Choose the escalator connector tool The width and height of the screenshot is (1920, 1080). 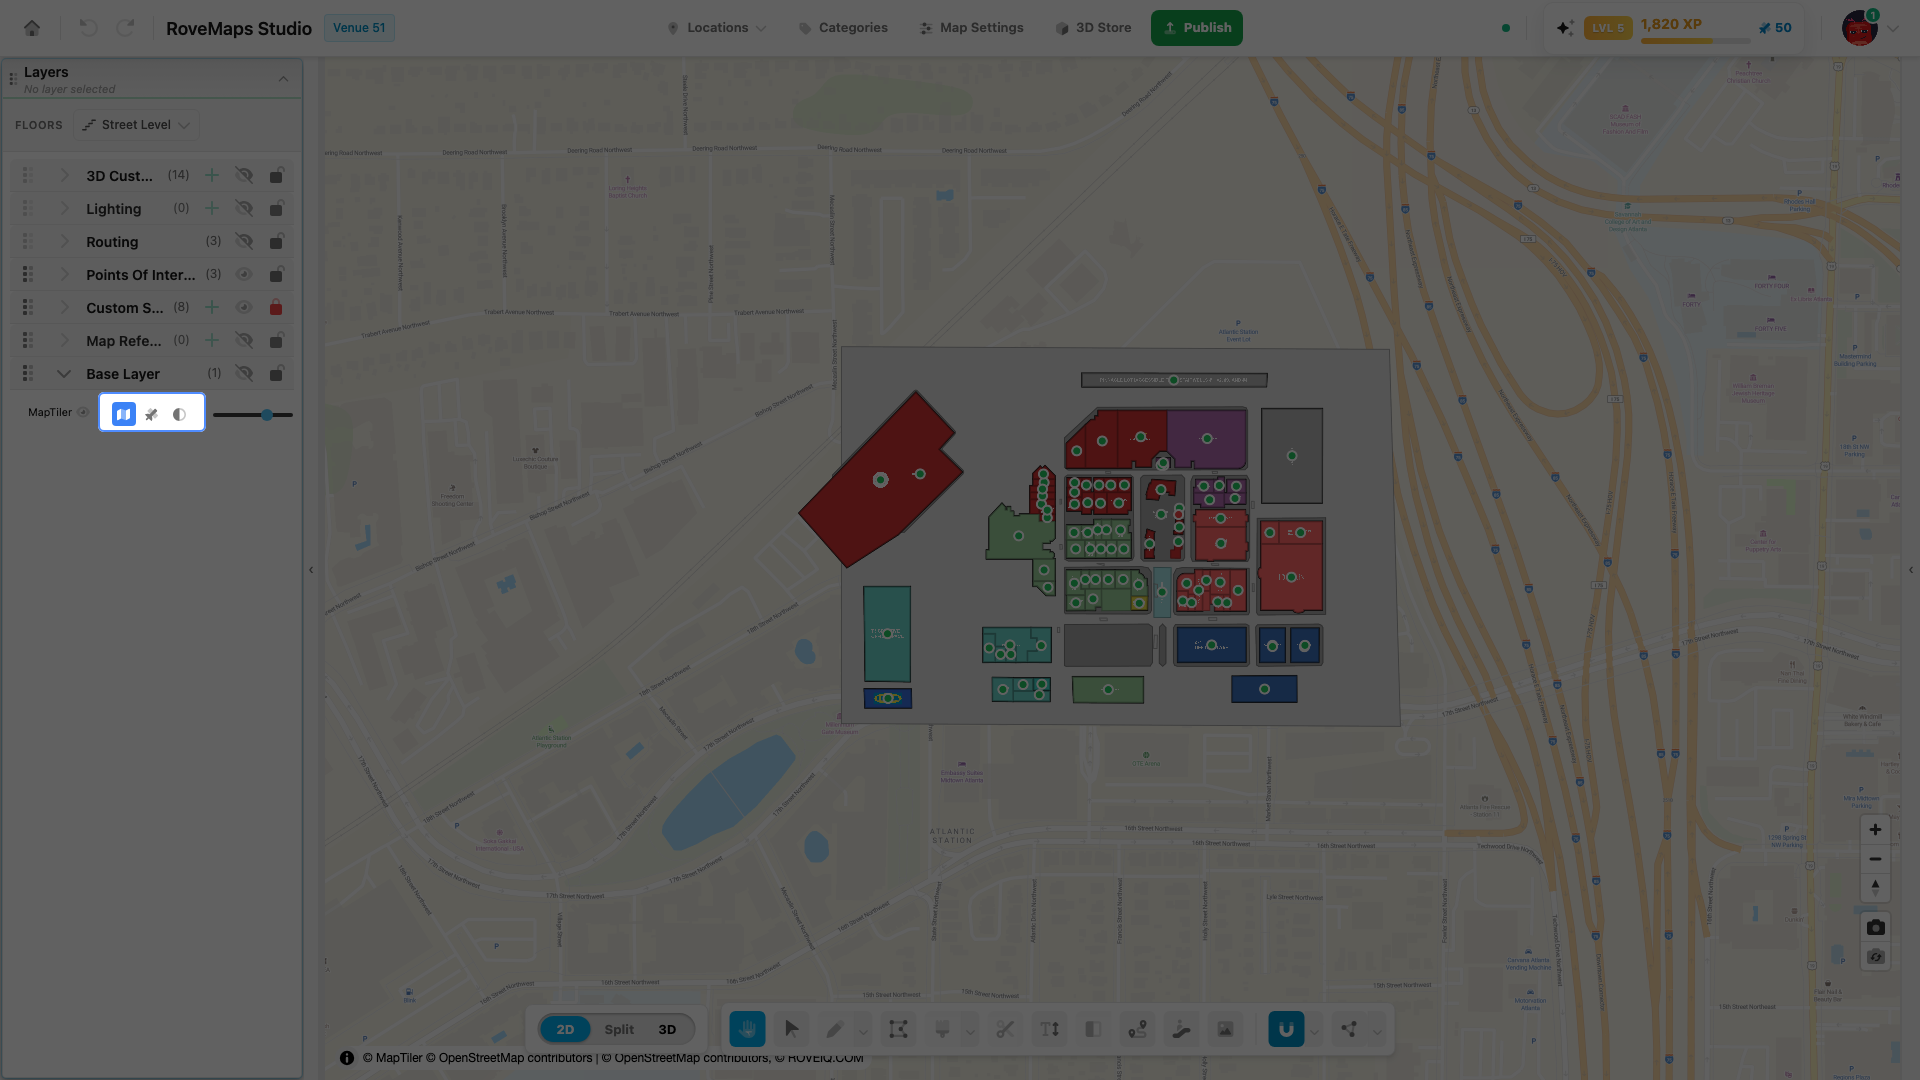click(1181, 1029)
